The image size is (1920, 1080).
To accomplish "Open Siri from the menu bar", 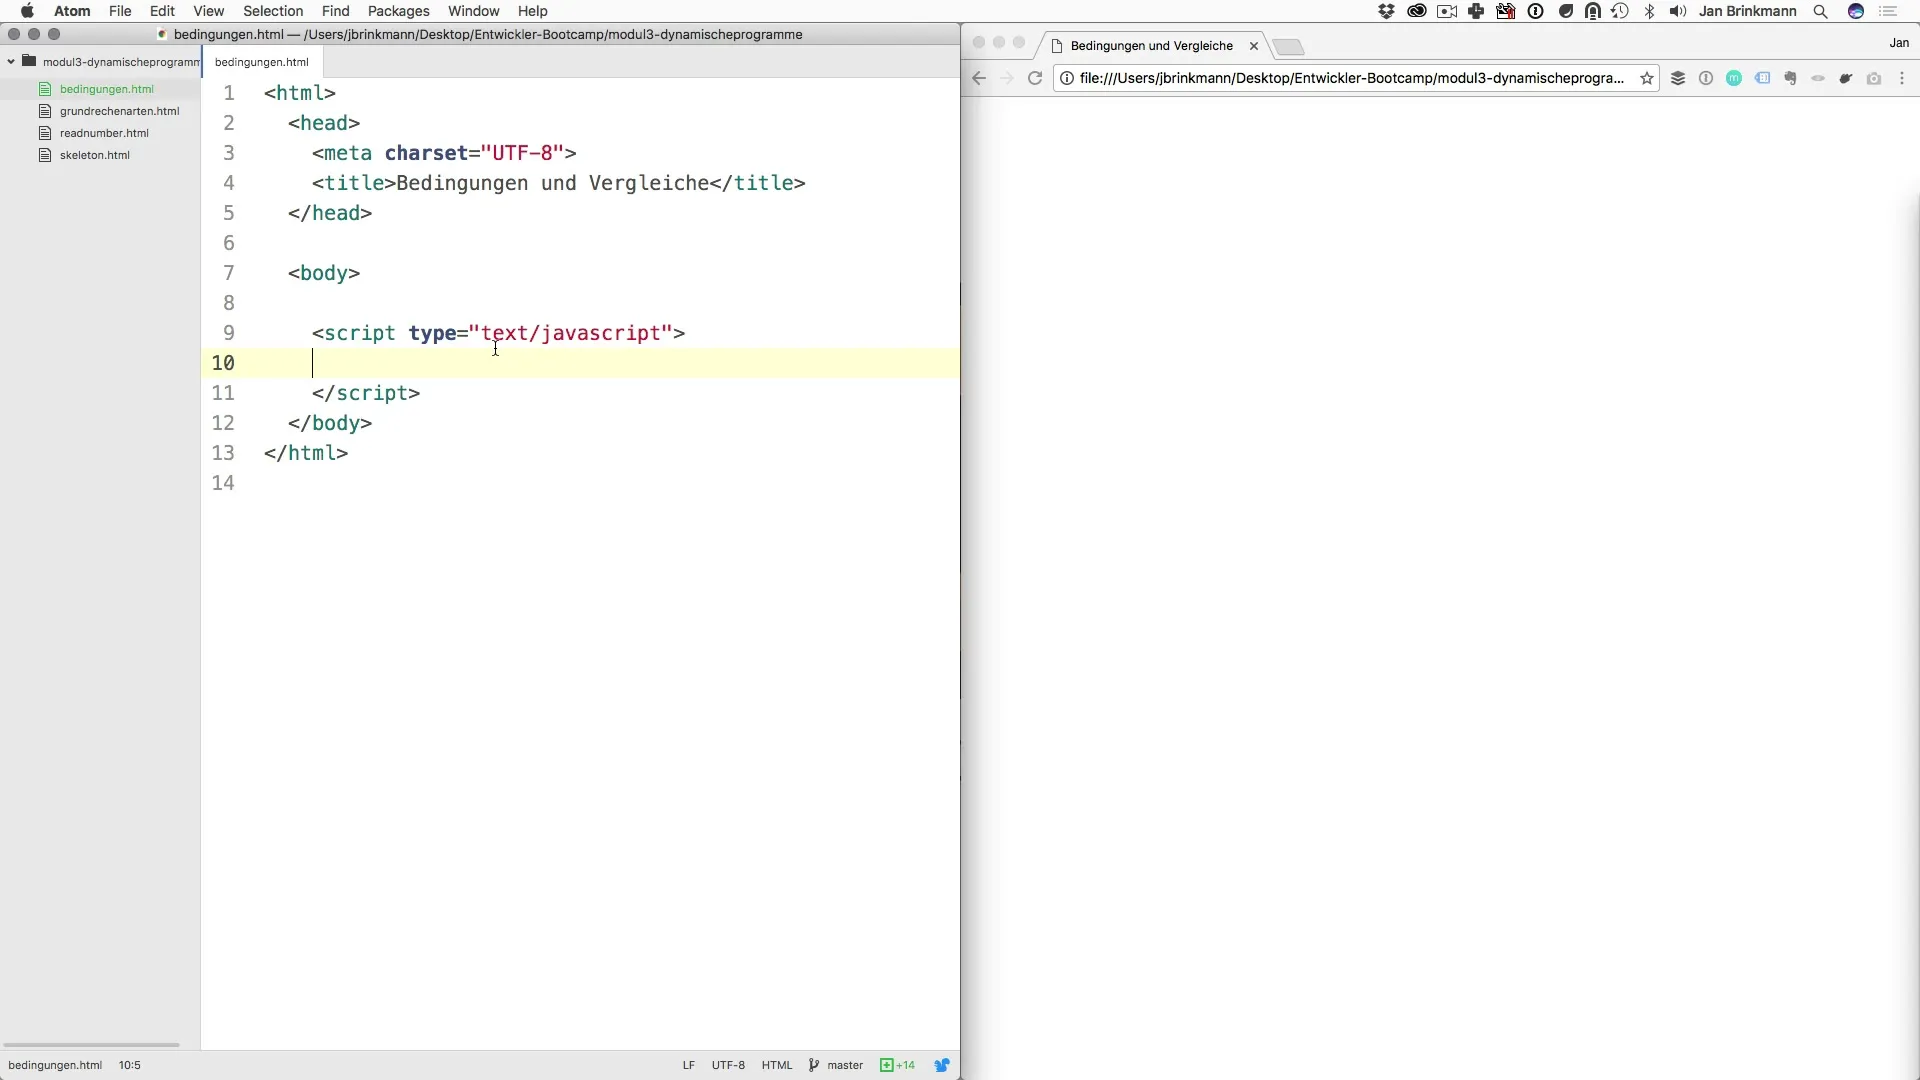I will (1856, 11).
